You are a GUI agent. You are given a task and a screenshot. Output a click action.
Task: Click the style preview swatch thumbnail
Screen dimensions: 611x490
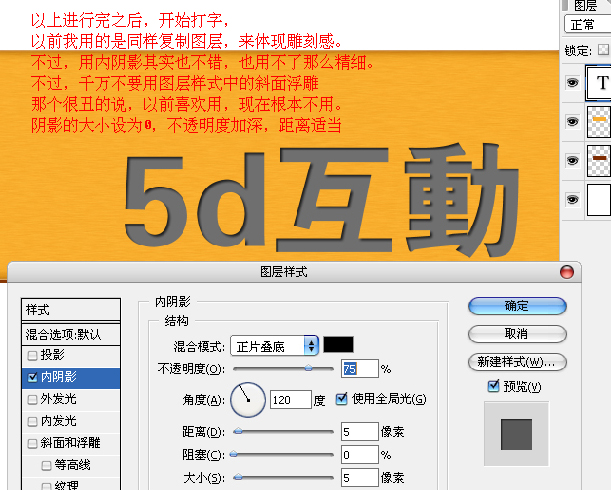pyautogui.click(x=516, y=434)
